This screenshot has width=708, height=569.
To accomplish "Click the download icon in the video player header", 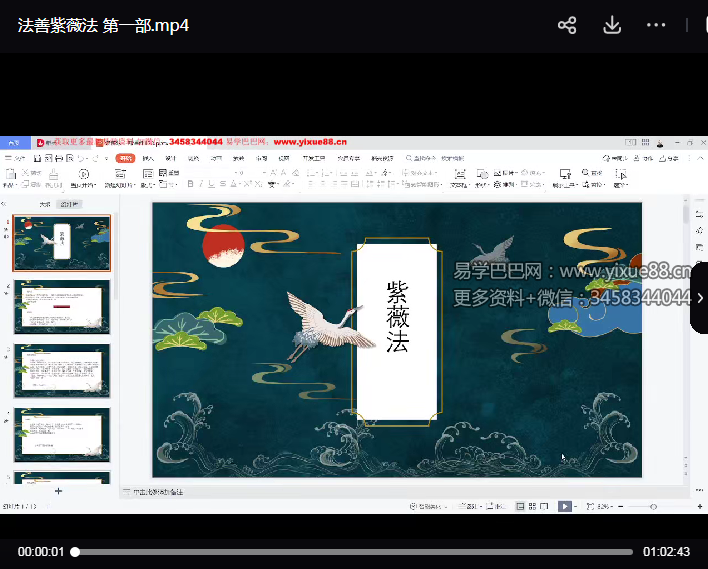I will click(612, 25).
